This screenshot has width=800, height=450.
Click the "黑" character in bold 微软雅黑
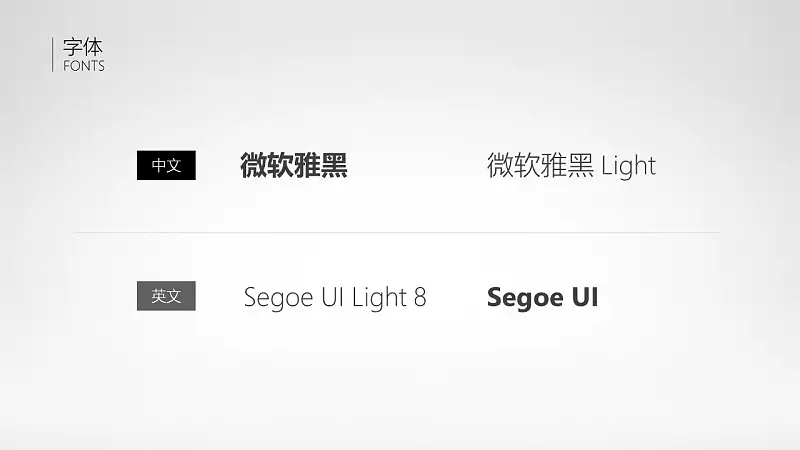tap(334, 165)
